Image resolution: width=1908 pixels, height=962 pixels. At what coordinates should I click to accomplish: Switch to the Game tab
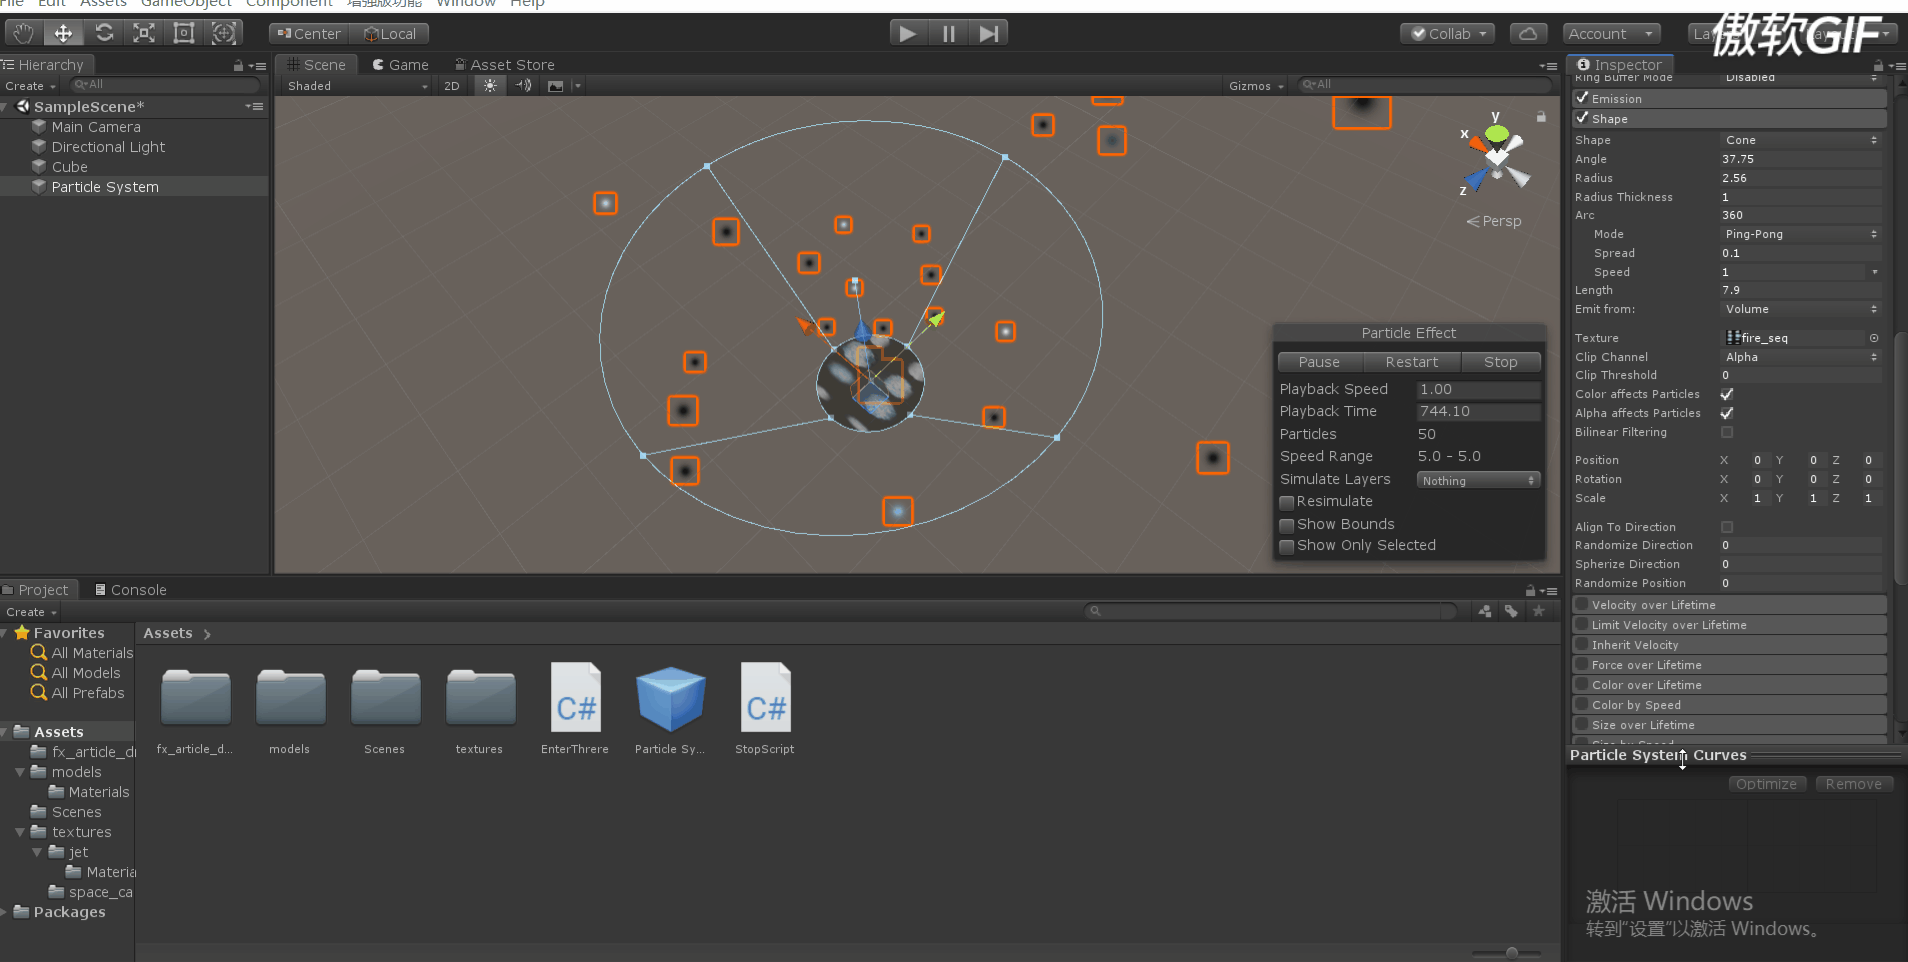(400, 65)
